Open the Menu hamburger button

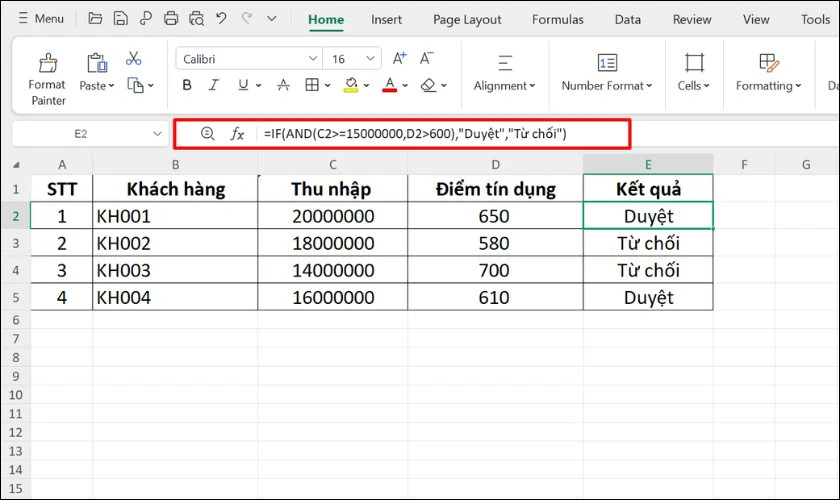click(x=41, y=19)
